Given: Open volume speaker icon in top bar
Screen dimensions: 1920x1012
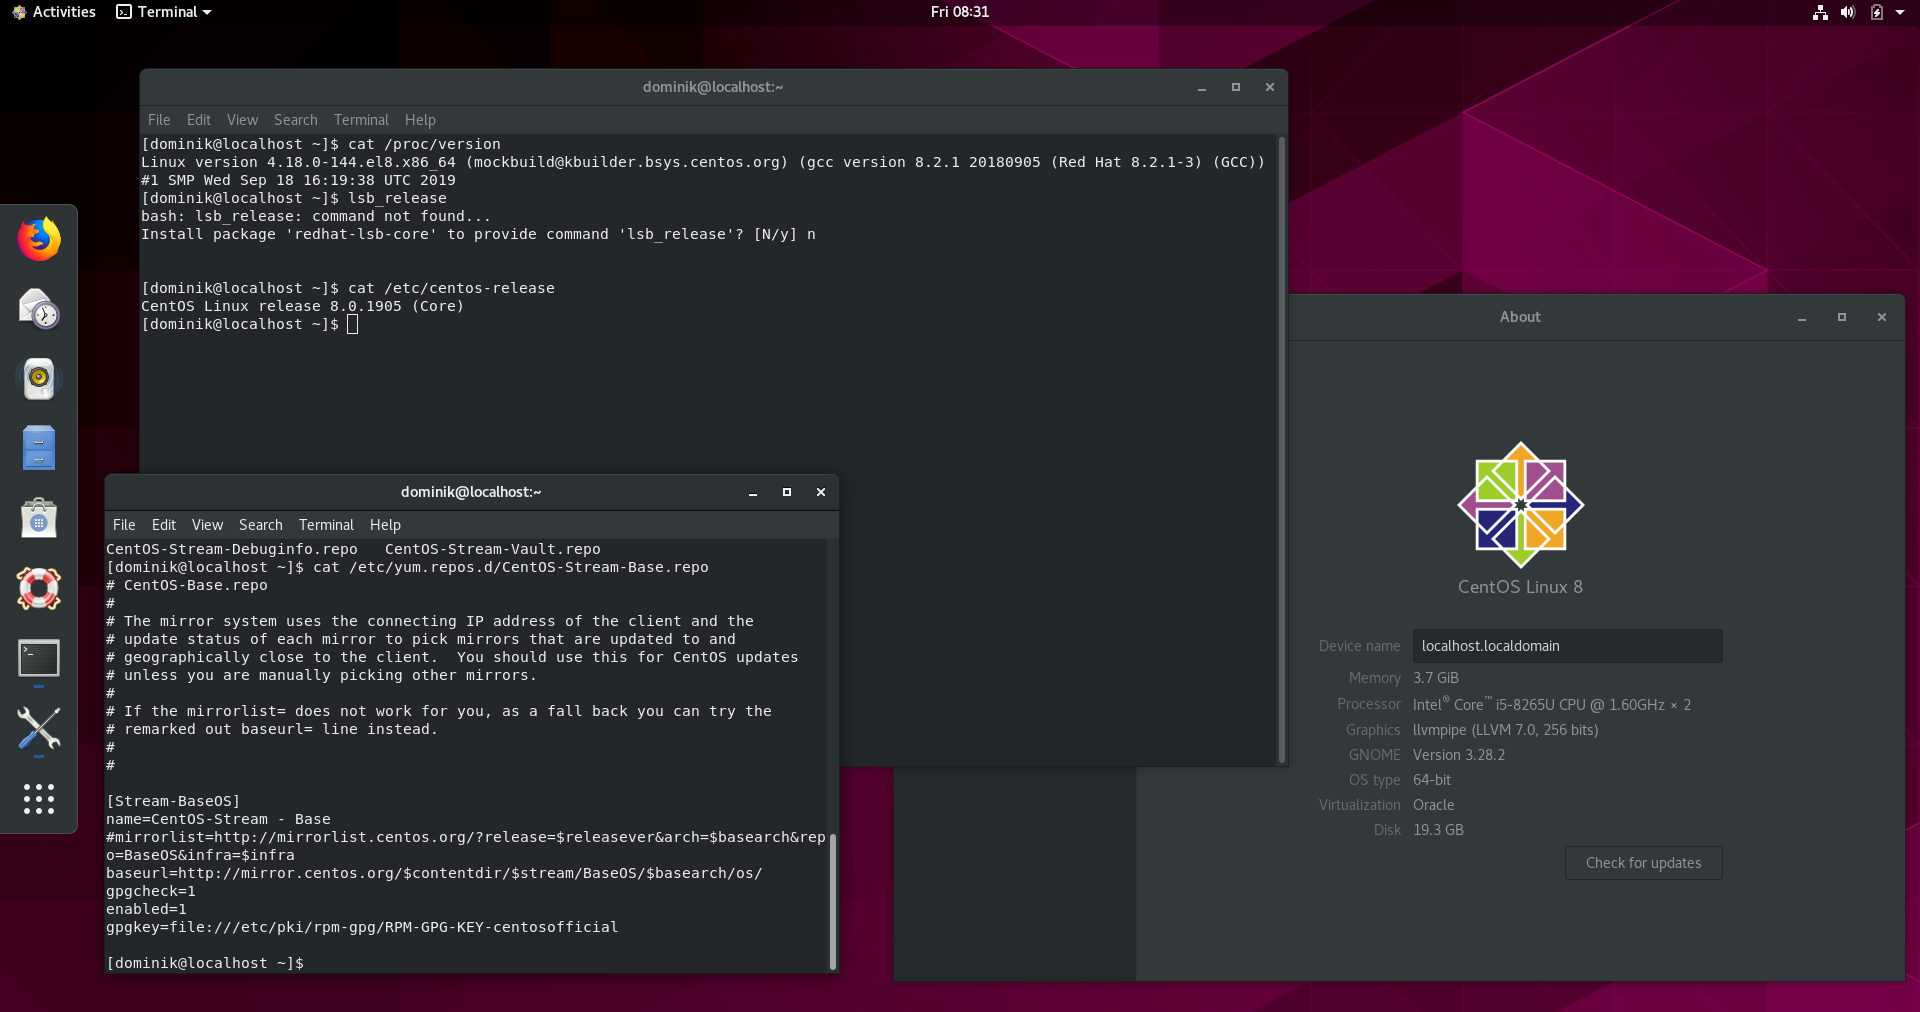Looking at the screenshot, I should click(x=1848, y=12).
